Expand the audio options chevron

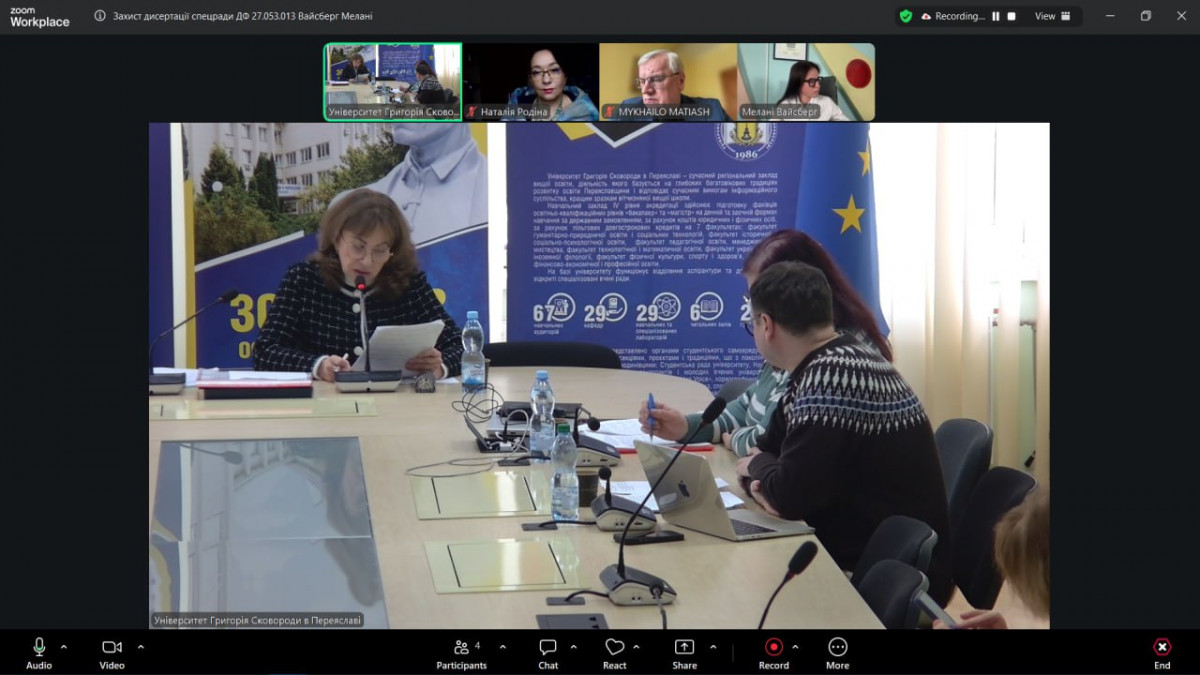point(64,646)
